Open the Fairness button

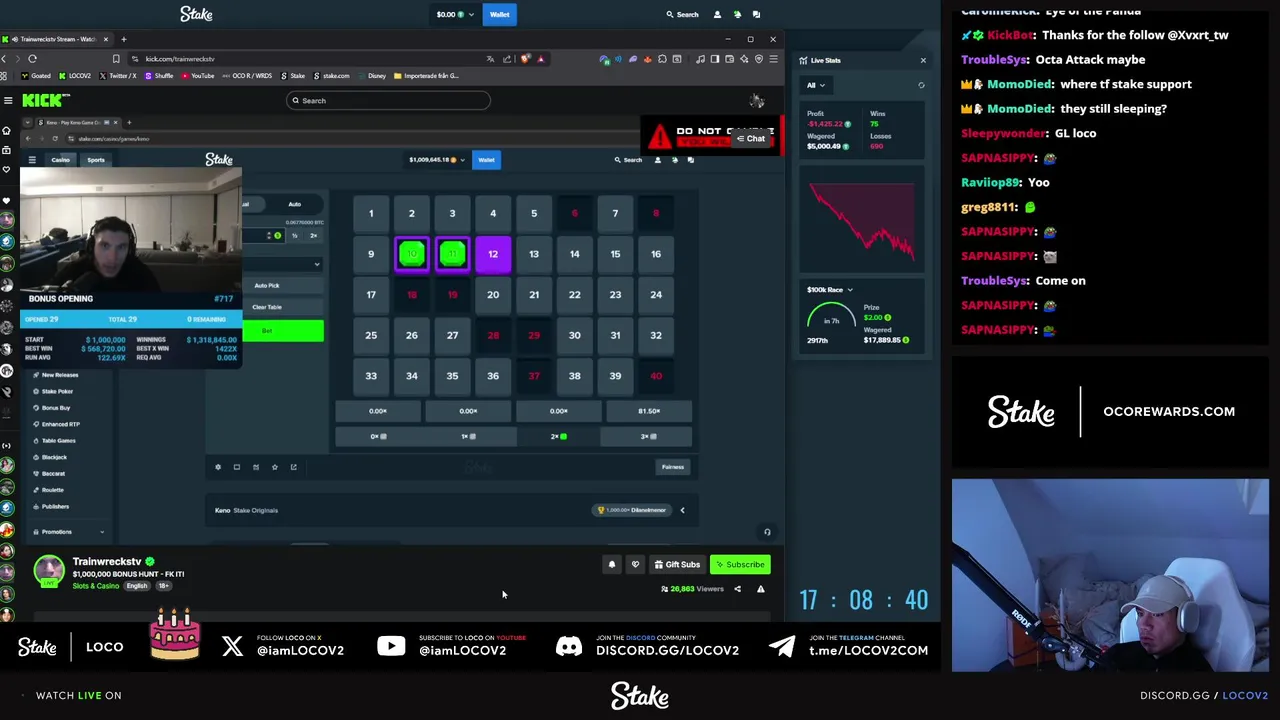pyautogui.click(x=672, y=467)
